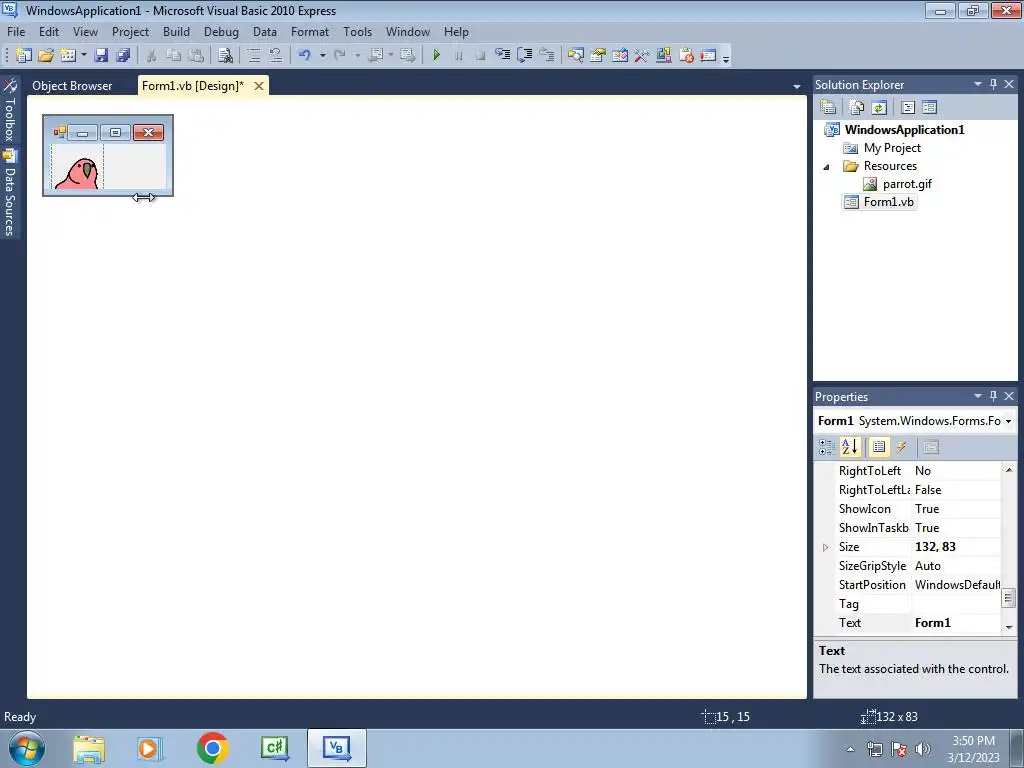The image size is (1024, 768).
Task: Open the Undo history dropdown arrow
Action: (322, 56)
